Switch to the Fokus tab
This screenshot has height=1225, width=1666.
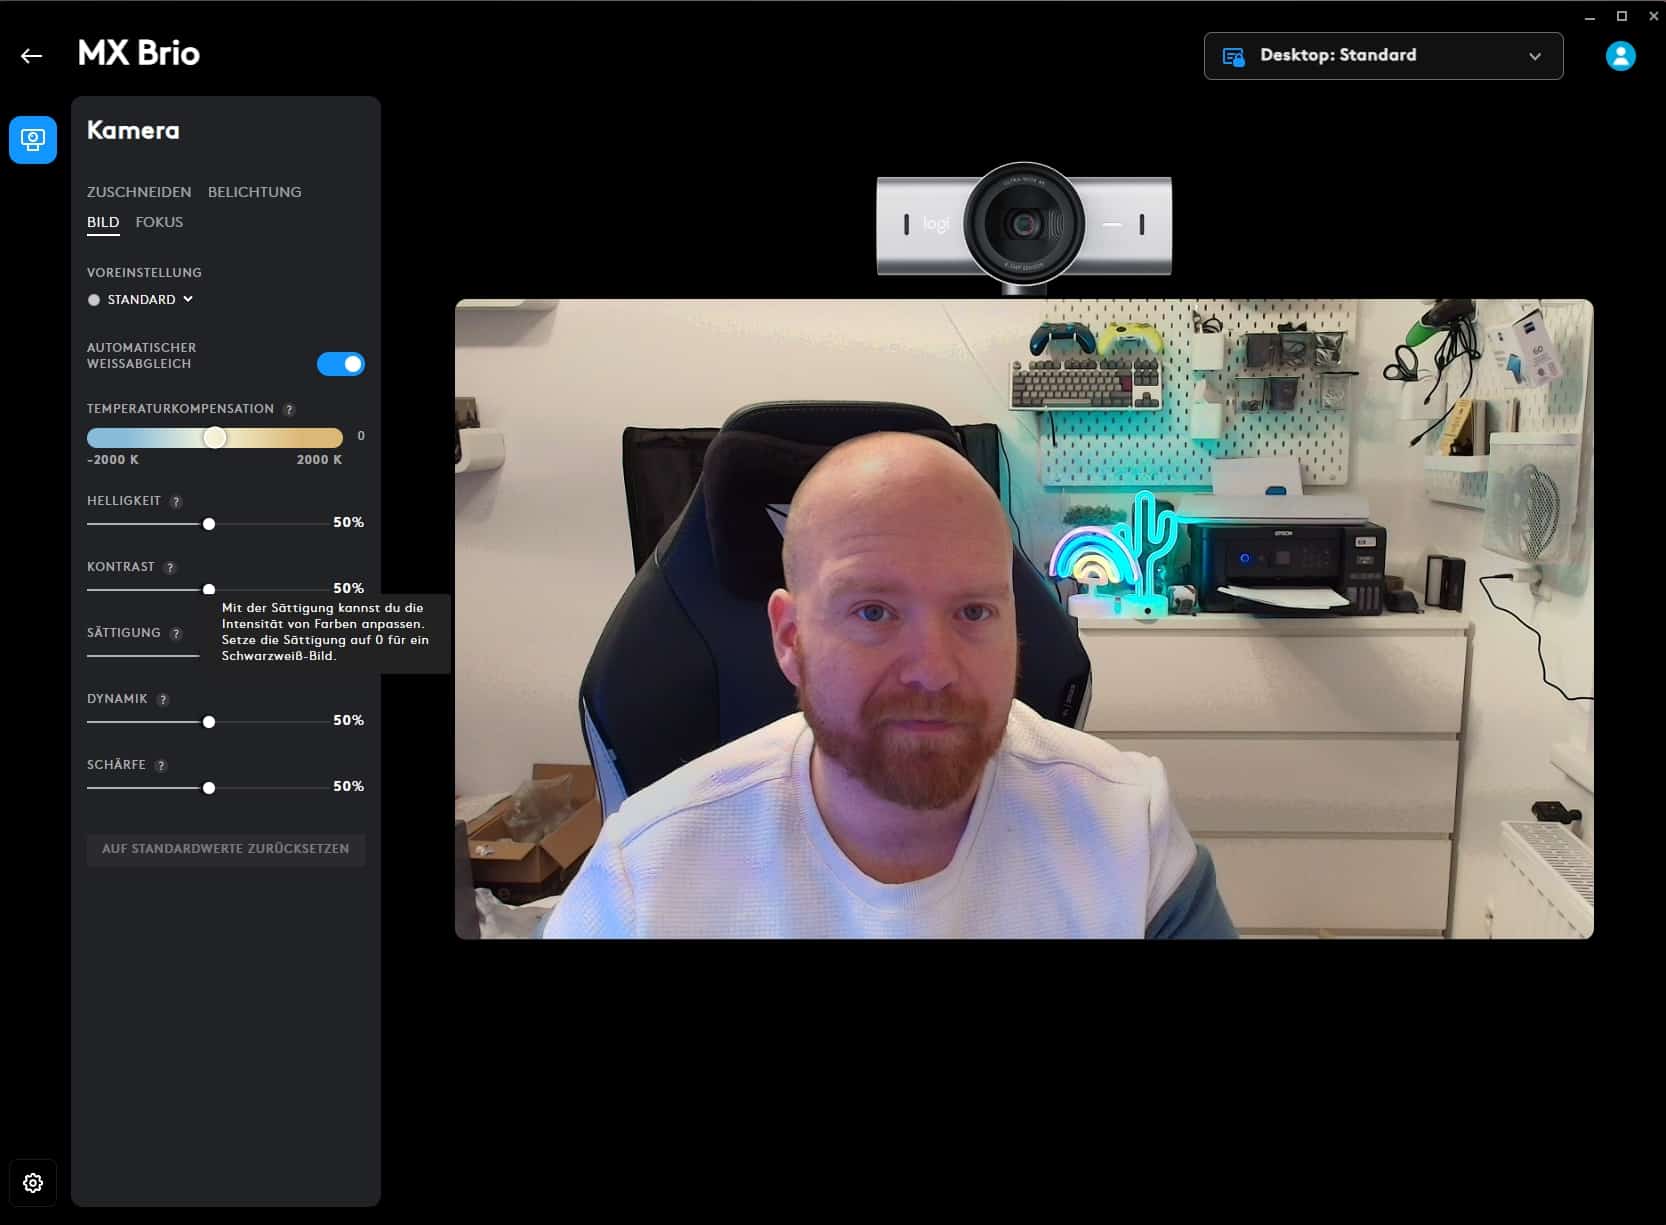159,222
